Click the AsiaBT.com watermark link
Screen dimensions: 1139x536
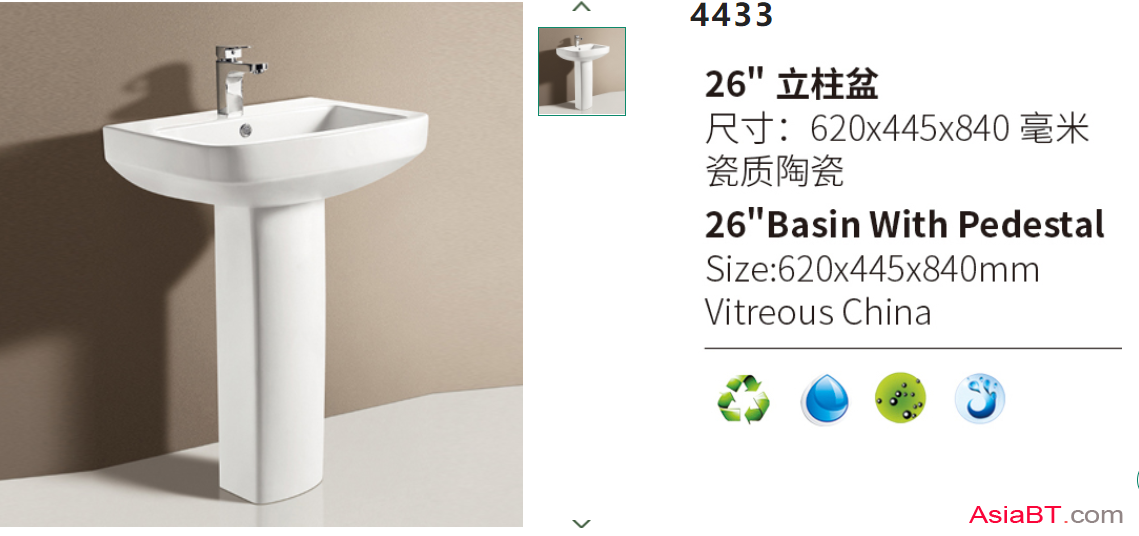(1046, 515)
